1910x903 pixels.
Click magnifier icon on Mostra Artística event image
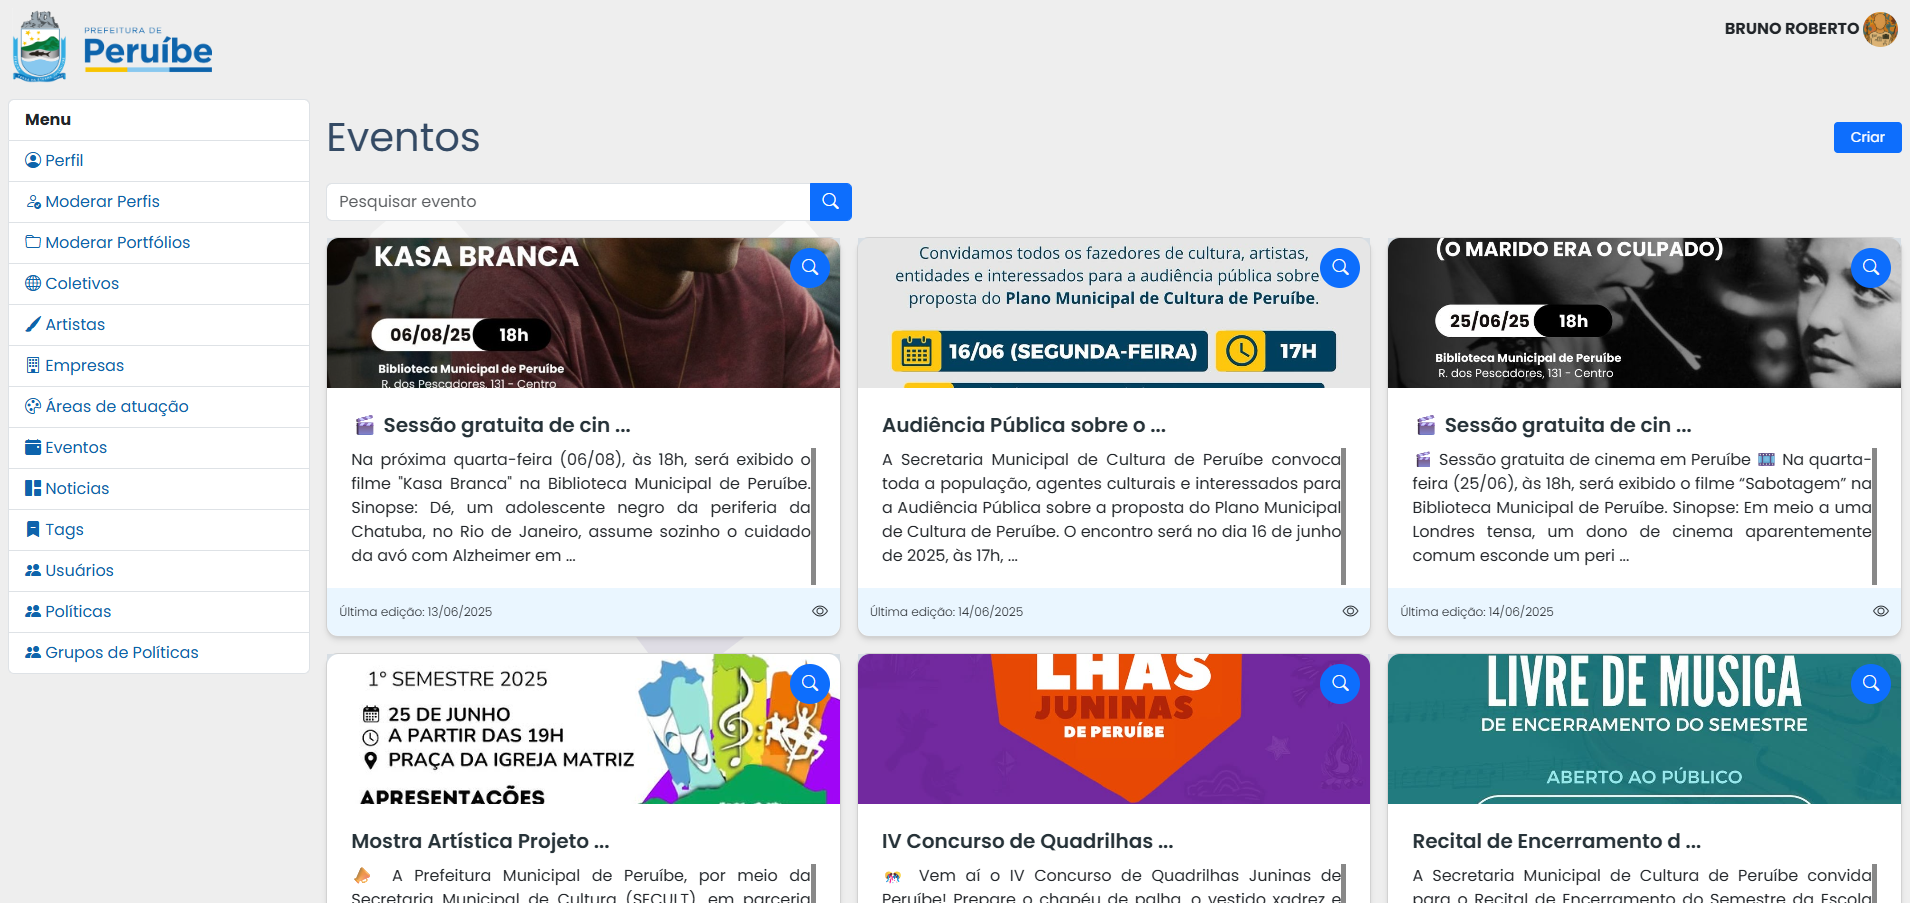pyautogui.click(x=810, y=684)
